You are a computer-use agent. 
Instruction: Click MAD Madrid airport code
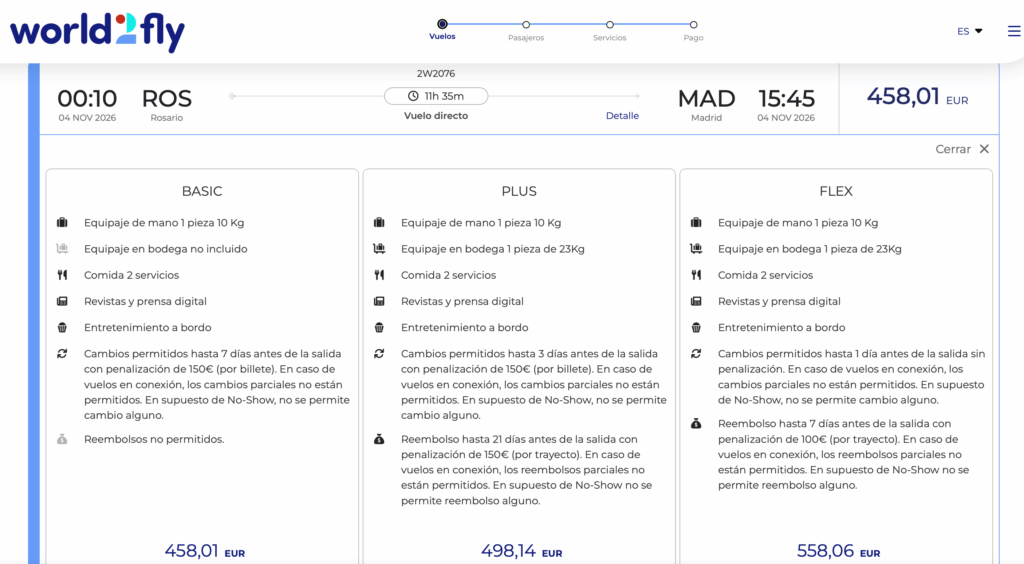point(706,99)
